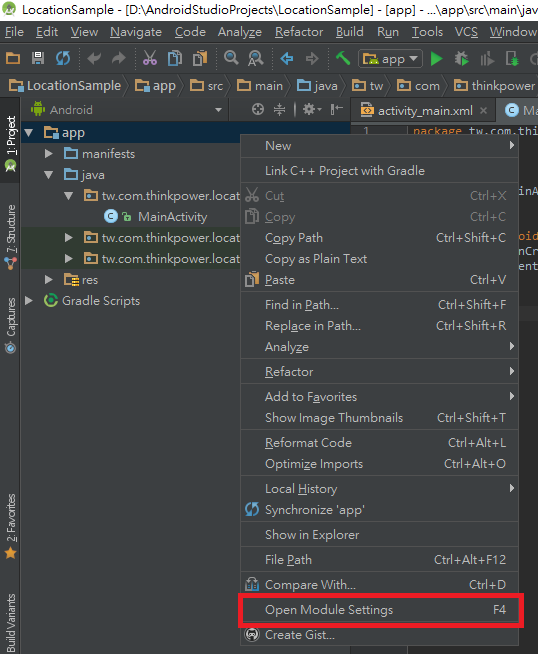Close the activity_main.xml tab
The width and height of the screenshot is (541, 655).
[x=483, y=111]
